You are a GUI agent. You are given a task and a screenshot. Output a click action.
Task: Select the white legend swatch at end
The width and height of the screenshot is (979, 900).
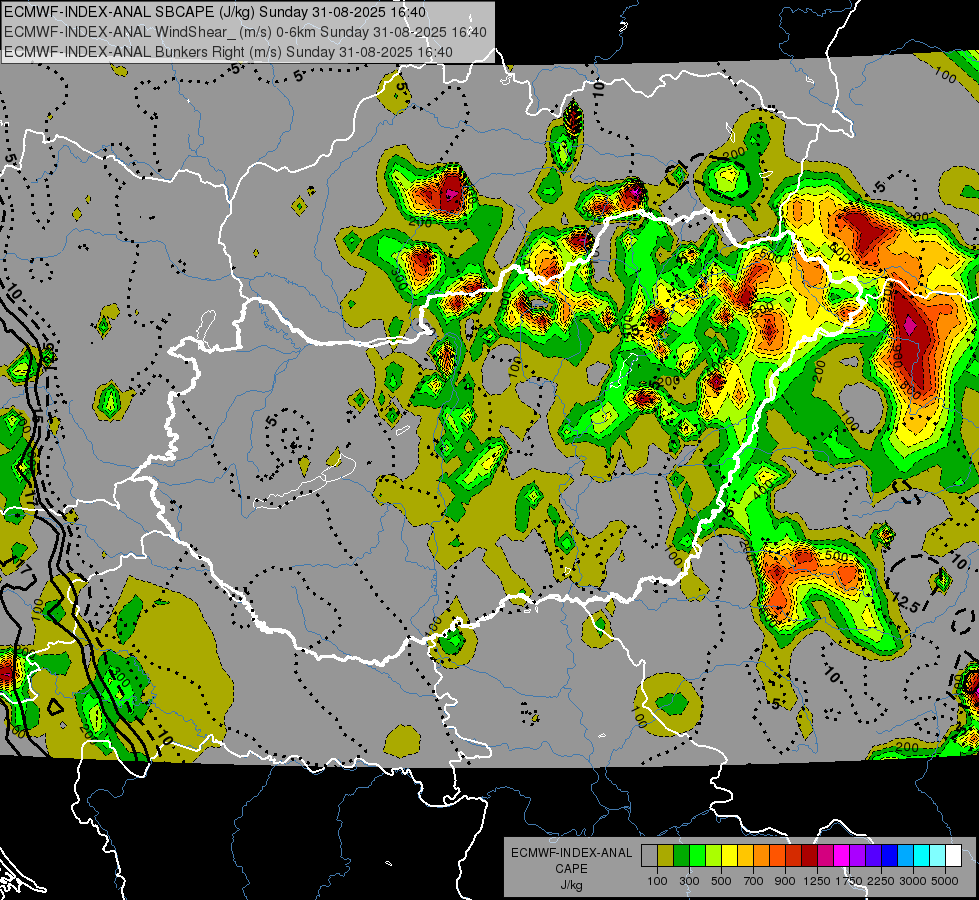coord(954,856)
